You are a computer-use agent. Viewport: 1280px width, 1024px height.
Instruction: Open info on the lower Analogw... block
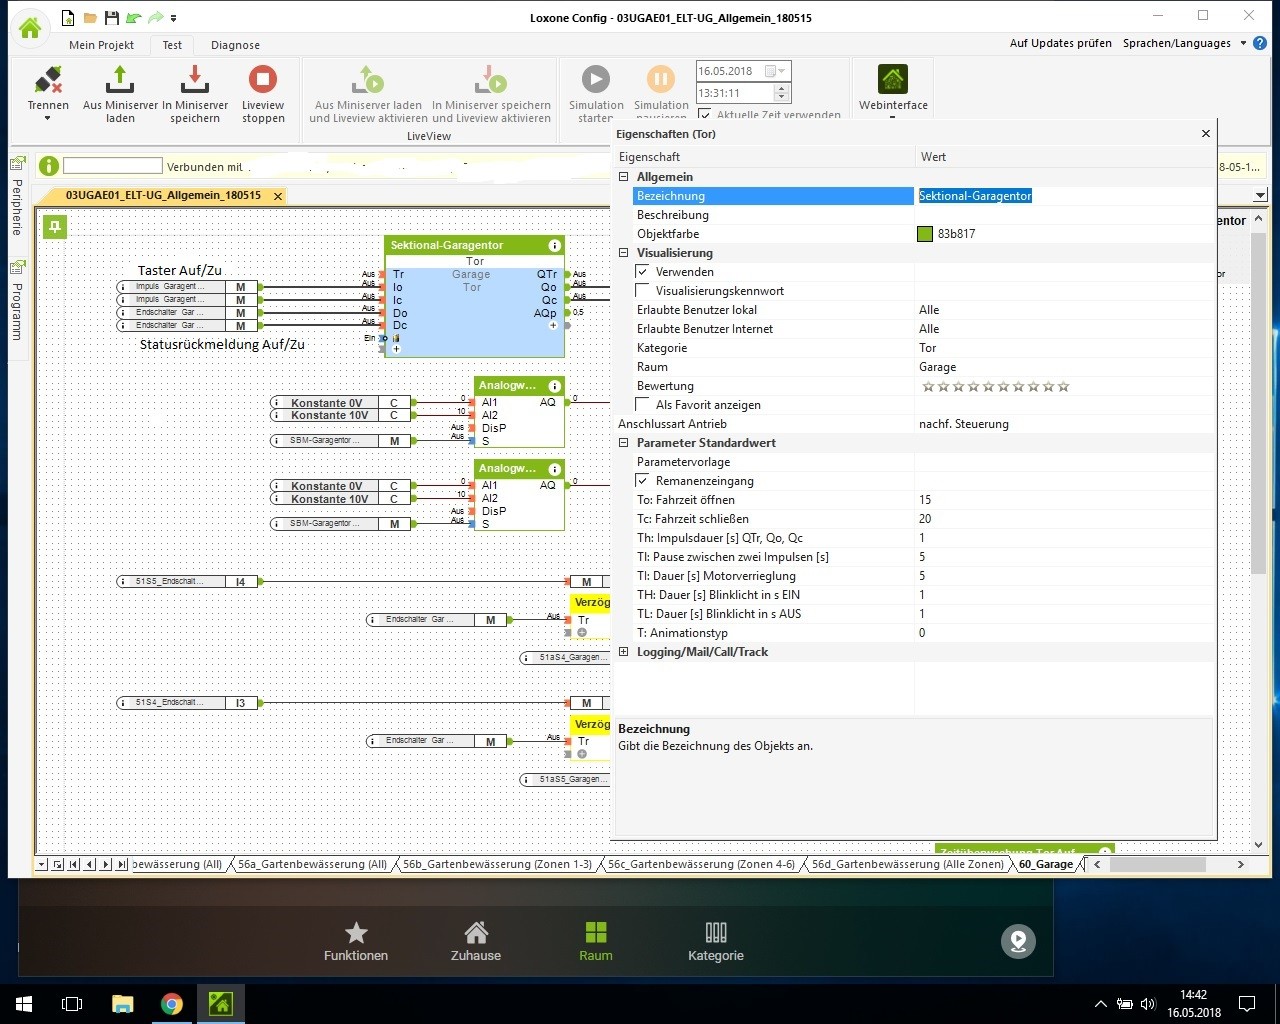(554, 468)
